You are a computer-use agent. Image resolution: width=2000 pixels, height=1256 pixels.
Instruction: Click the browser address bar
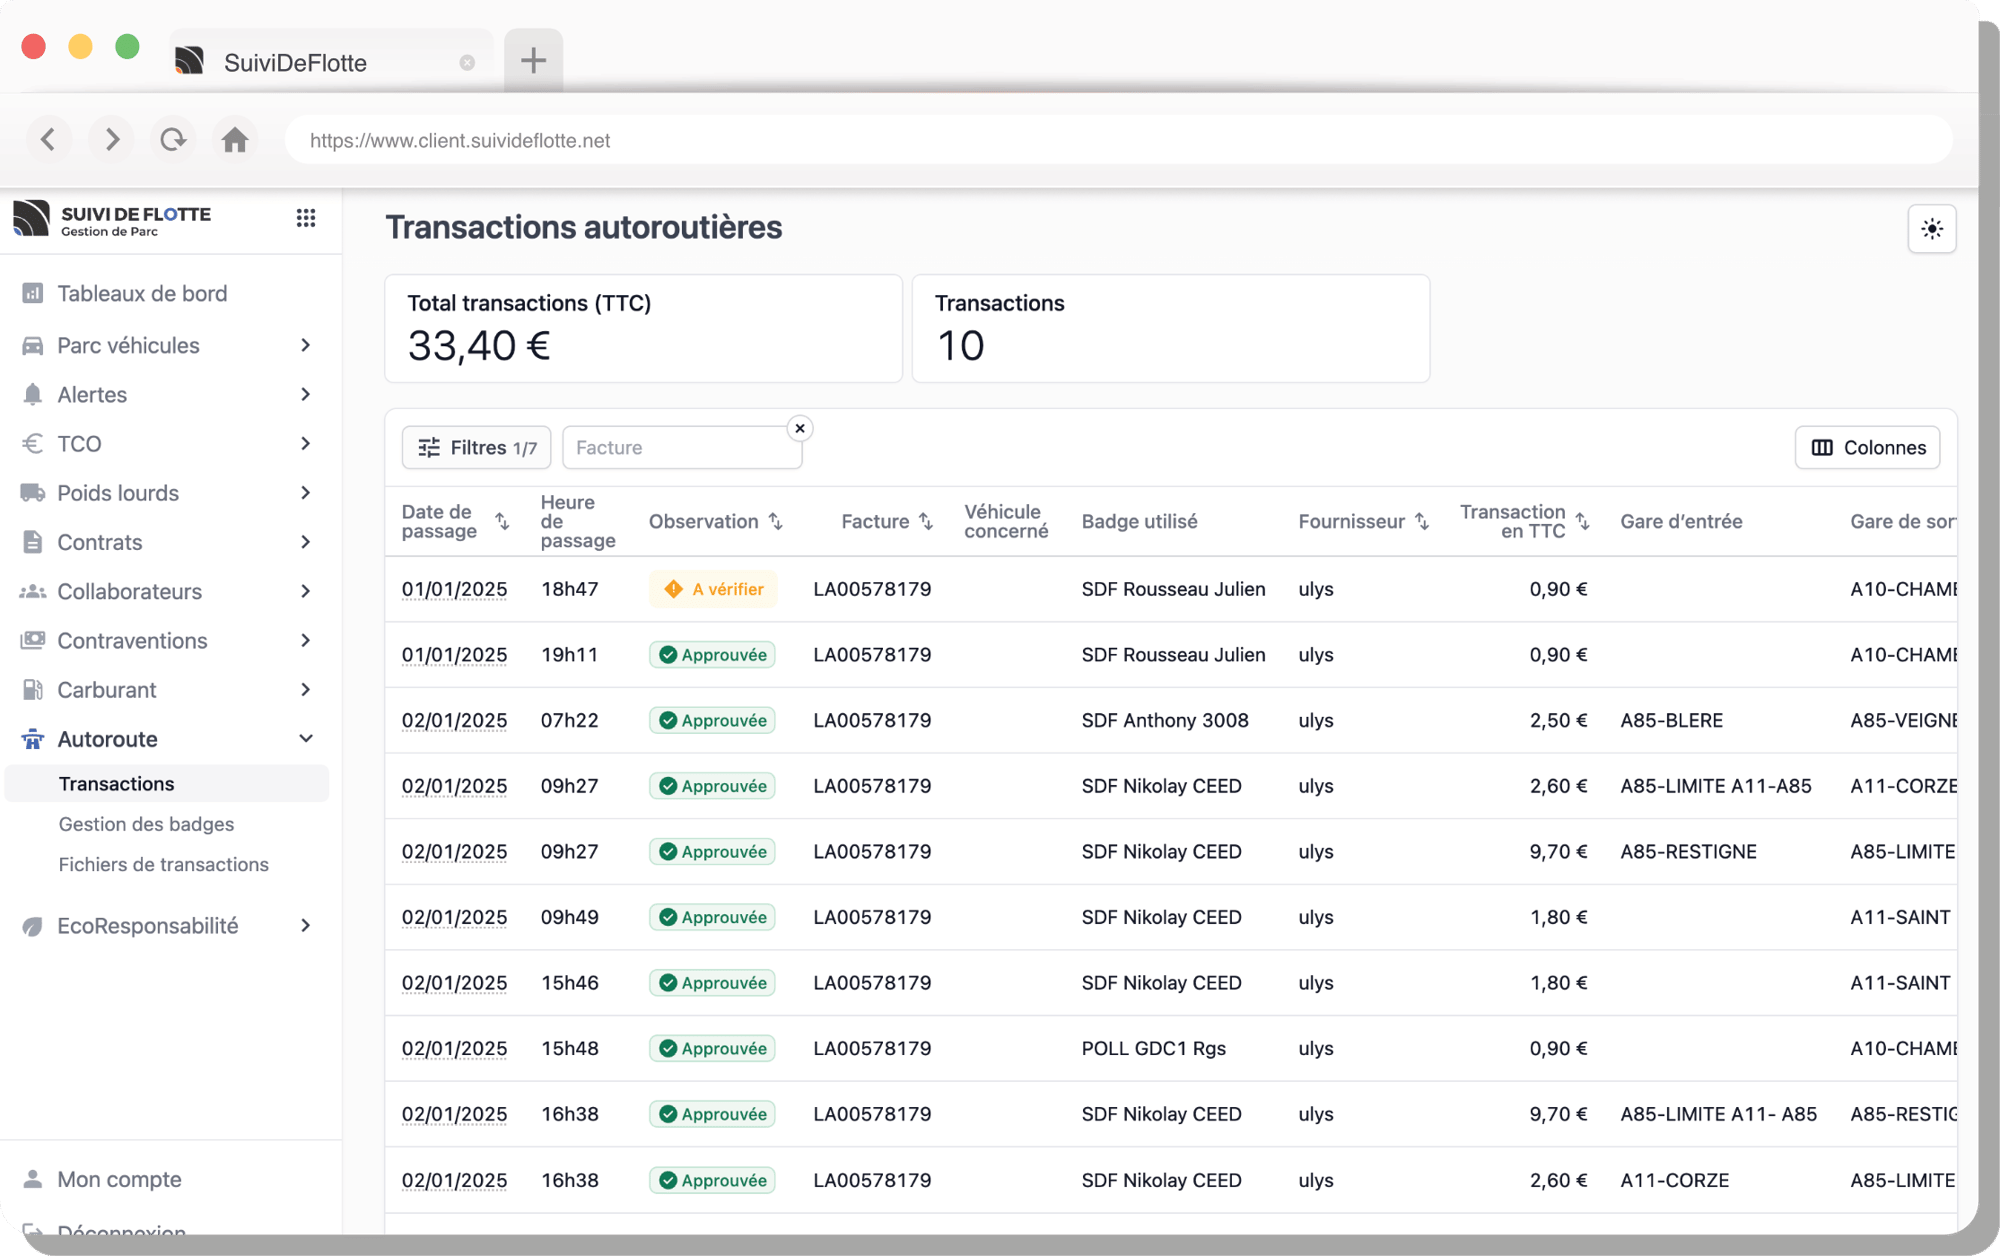1118,140
